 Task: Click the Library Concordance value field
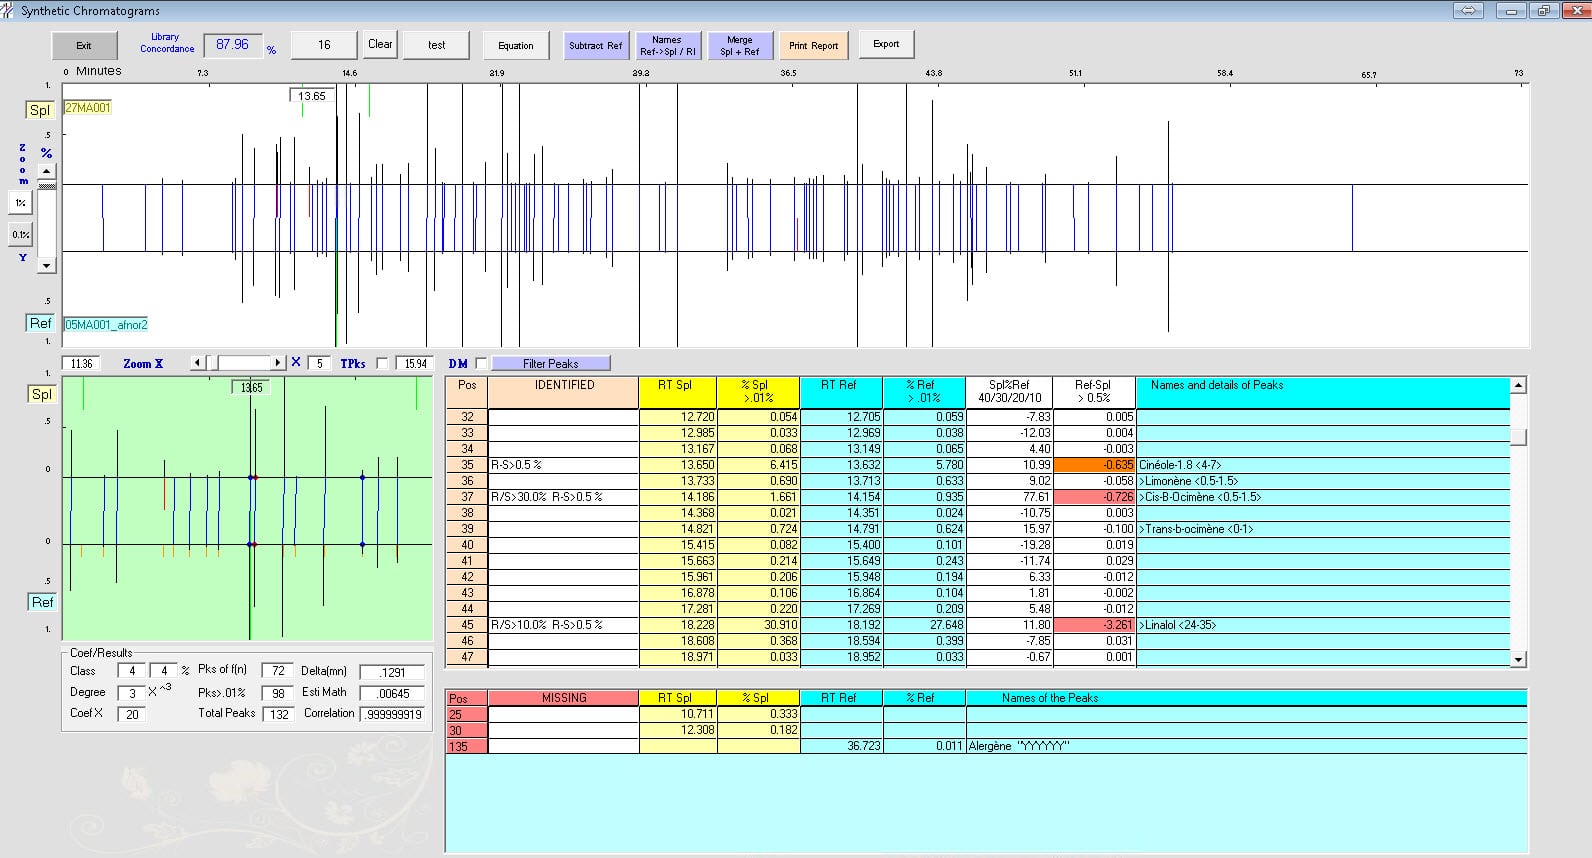pos(233,45)
